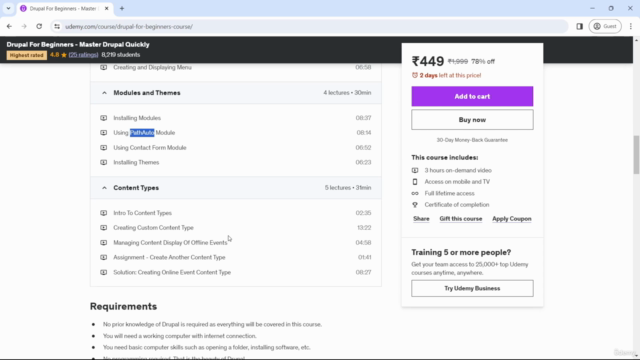Click the Requirements heading
Viewport: 640px width, 360px height.
123,307
